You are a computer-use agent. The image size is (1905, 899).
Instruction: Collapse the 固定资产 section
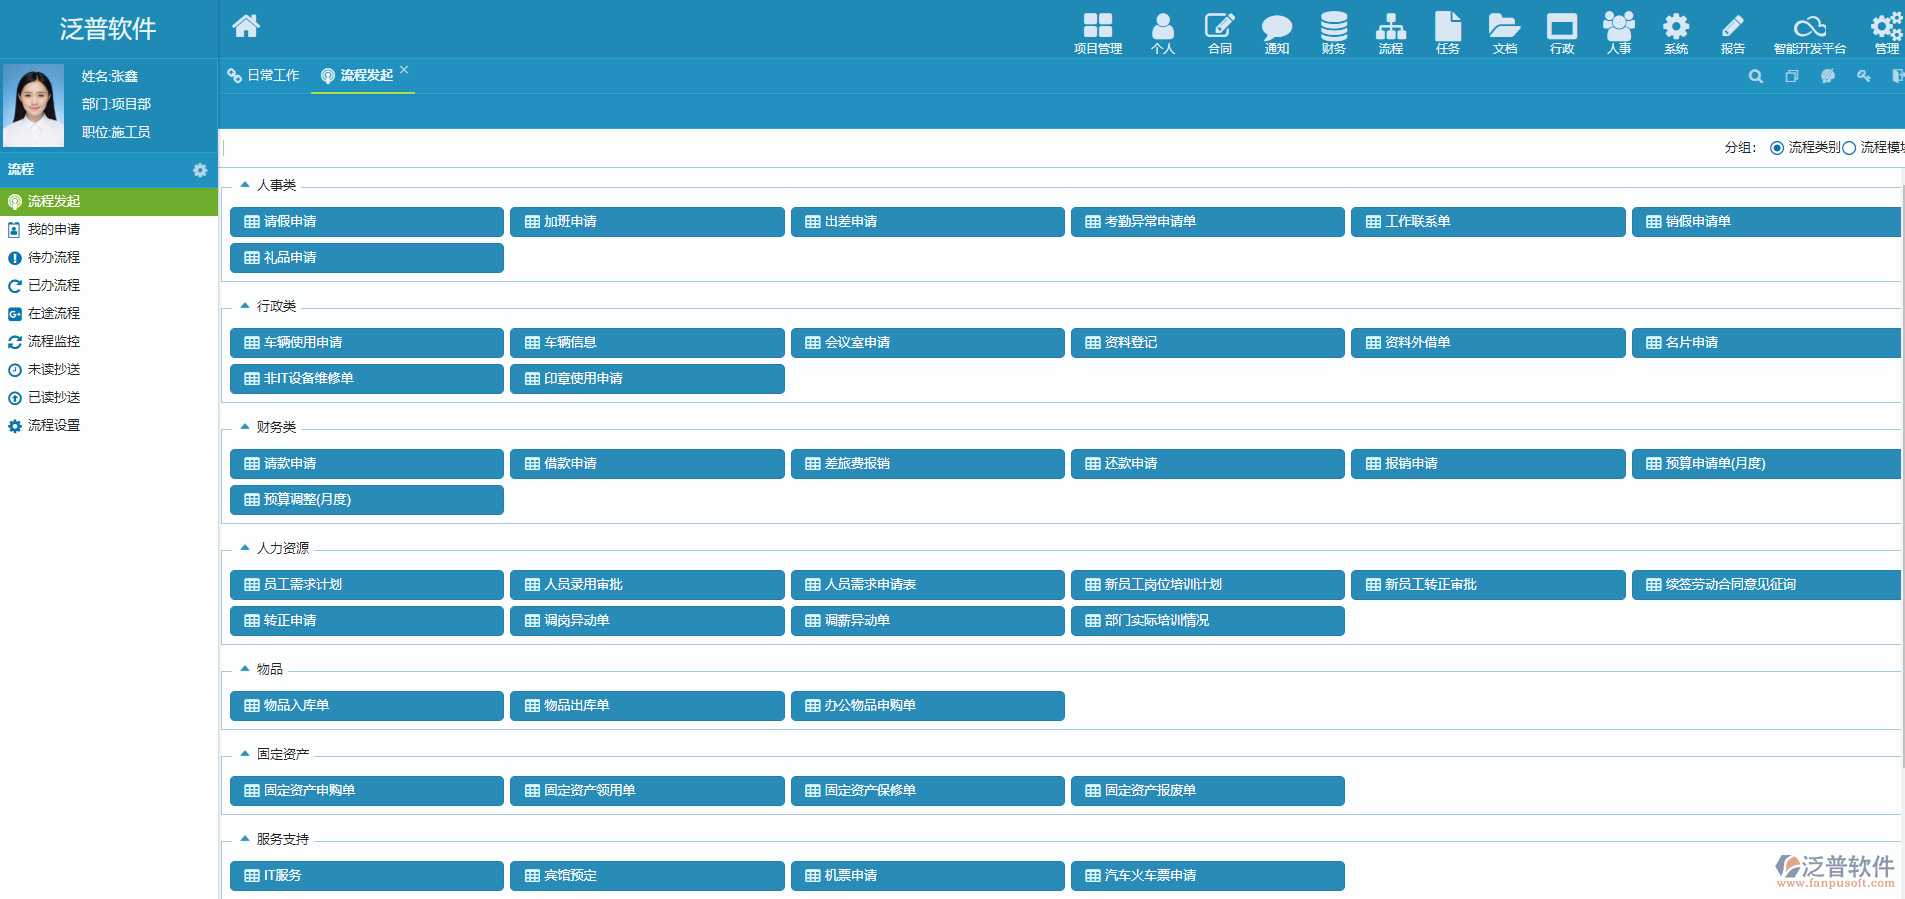pyautogui.click(x=245, y=754)
